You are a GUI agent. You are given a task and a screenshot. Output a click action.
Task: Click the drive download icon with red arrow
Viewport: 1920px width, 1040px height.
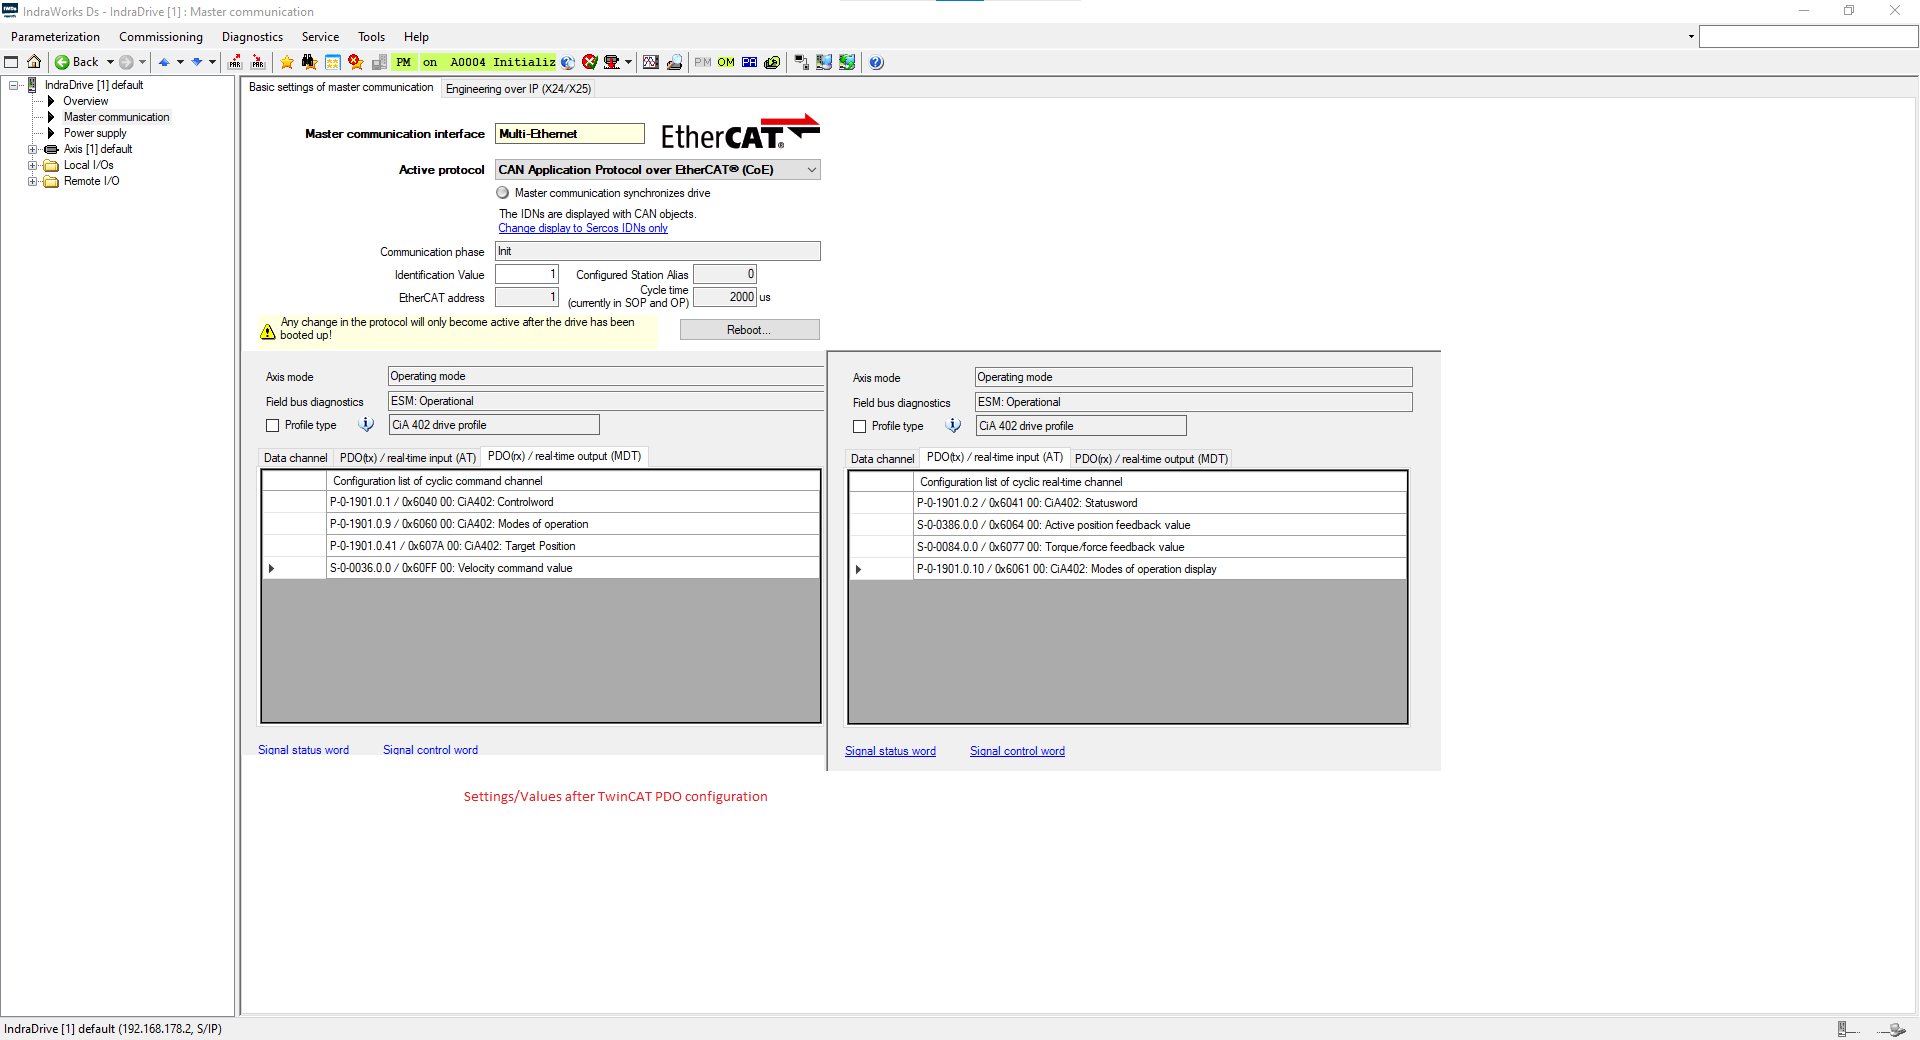[611, 62]
